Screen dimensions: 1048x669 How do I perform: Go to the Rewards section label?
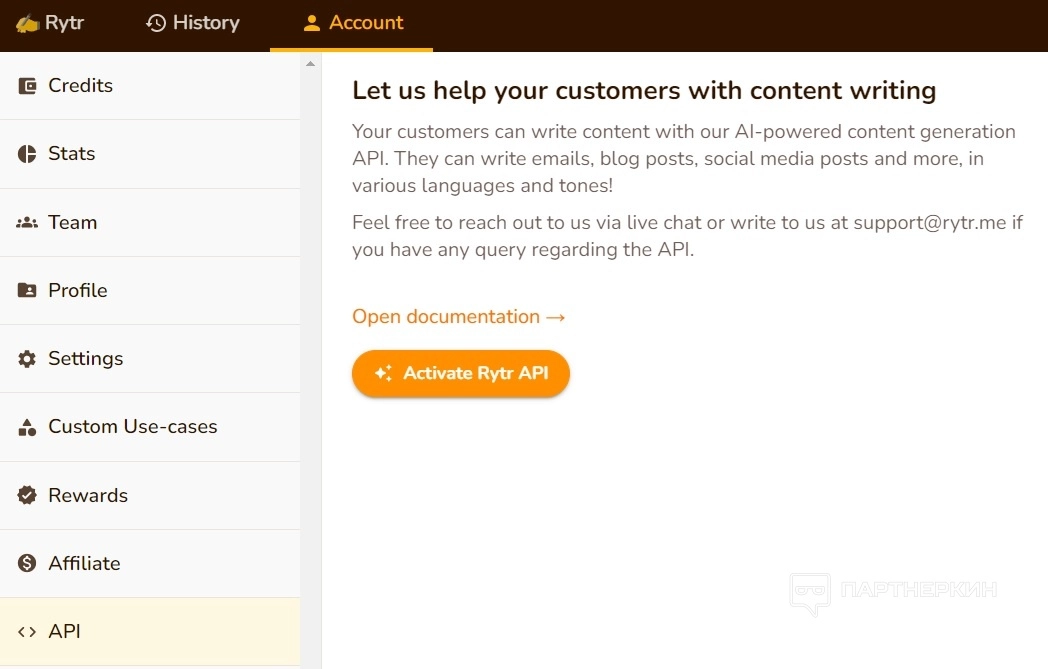[x=88, y=495]
